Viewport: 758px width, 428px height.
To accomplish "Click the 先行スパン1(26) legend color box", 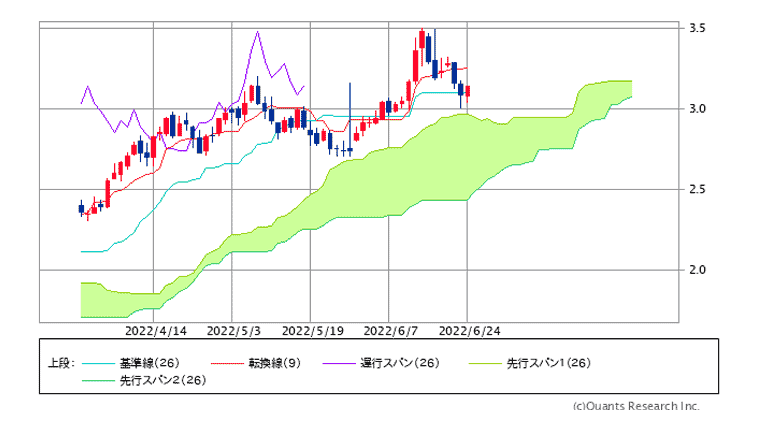I will tap(485, 363).
